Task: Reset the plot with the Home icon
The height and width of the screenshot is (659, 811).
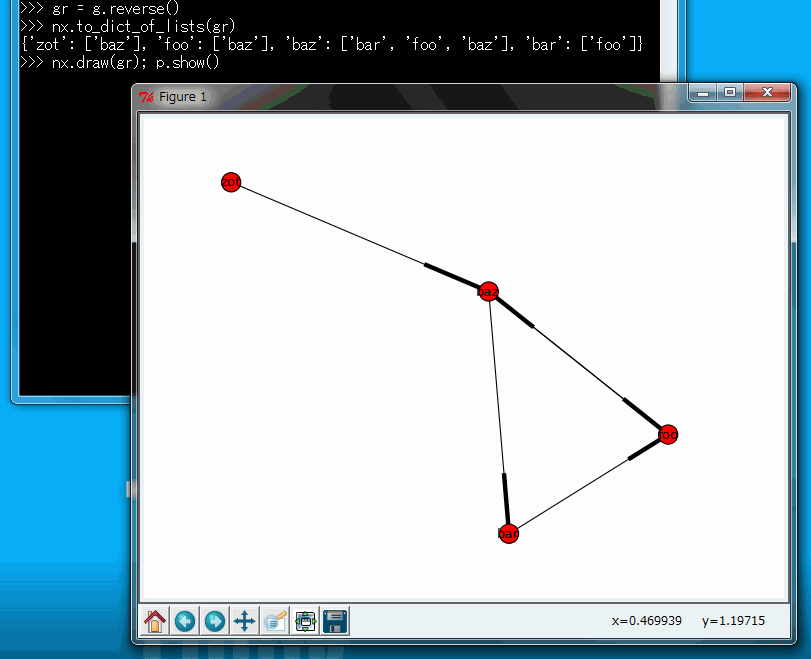Action: [155, 621]
